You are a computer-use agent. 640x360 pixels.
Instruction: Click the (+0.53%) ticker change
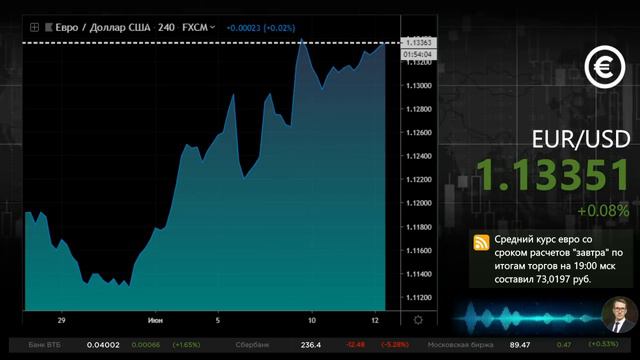pyautogui.click(x=603, y=344)
